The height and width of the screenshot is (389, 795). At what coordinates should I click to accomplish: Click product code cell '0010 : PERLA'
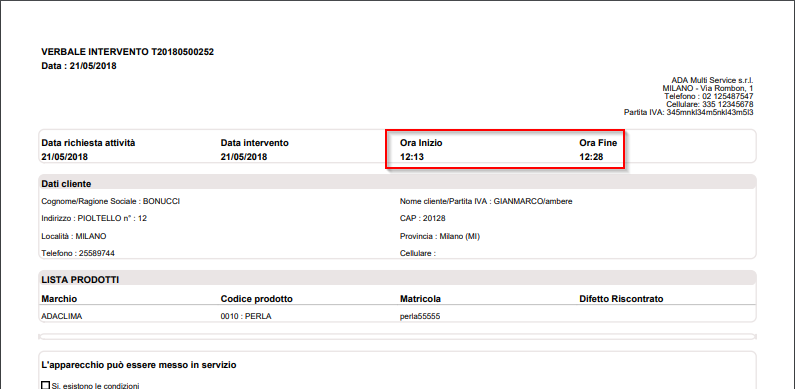click(x=246, y=316)
